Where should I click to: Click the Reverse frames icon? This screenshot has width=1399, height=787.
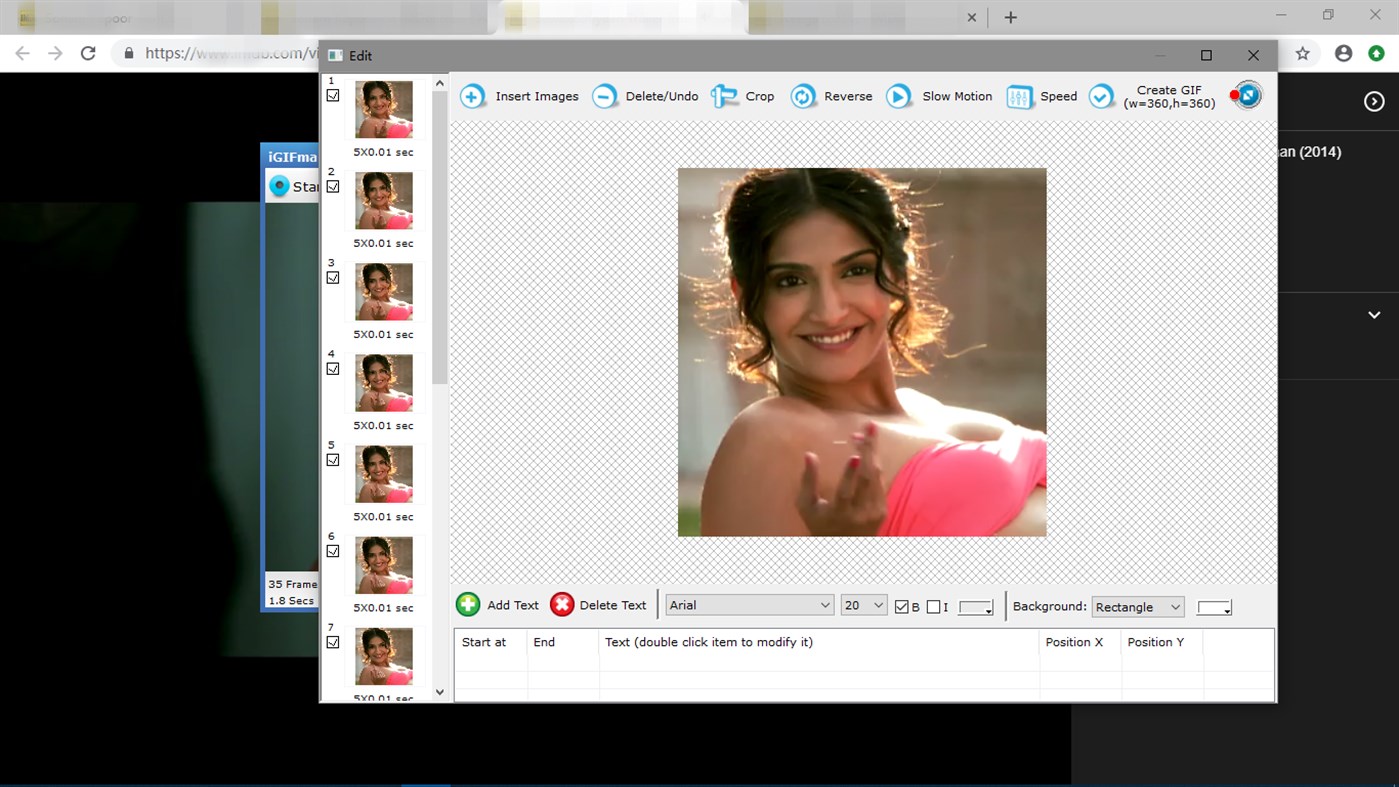point(803,96)
